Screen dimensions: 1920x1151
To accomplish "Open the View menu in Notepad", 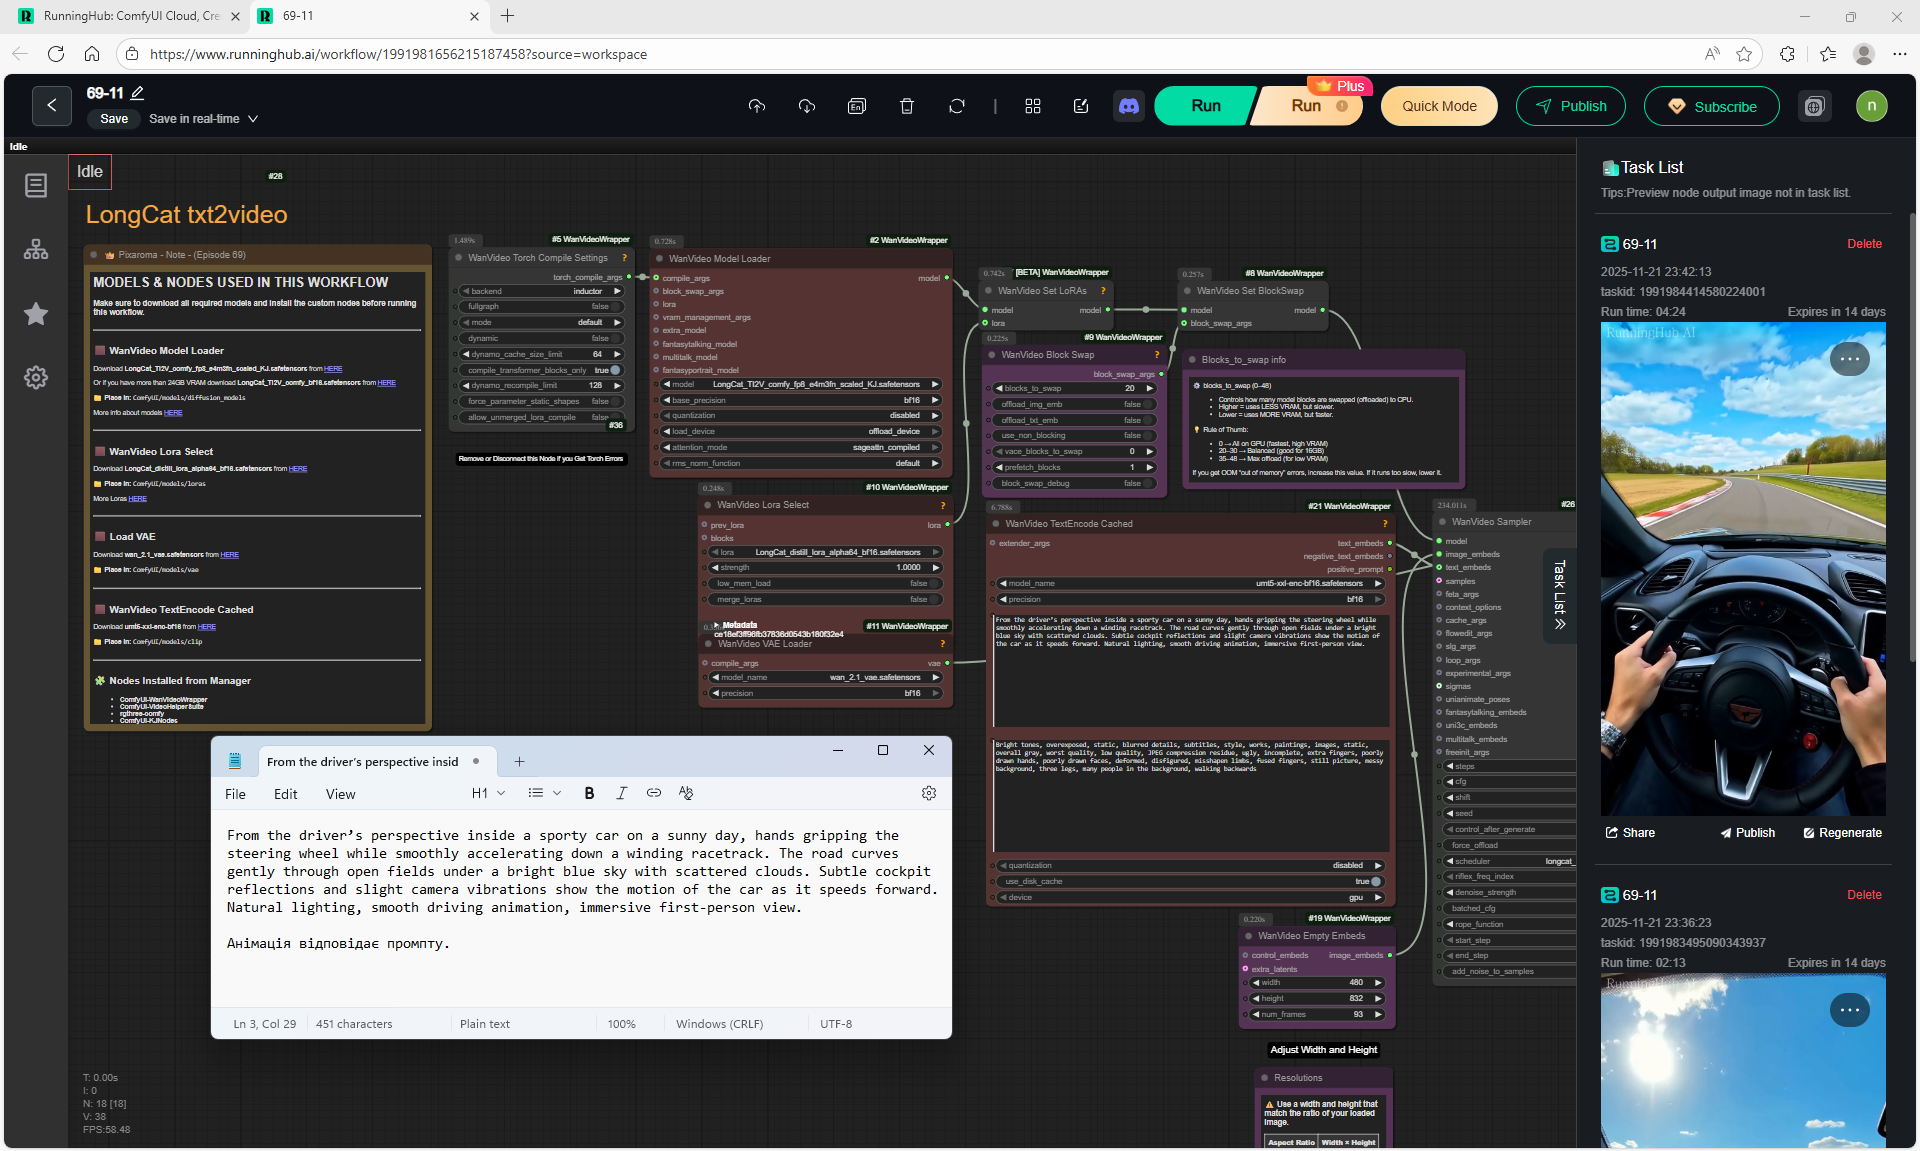I will 340,794.
